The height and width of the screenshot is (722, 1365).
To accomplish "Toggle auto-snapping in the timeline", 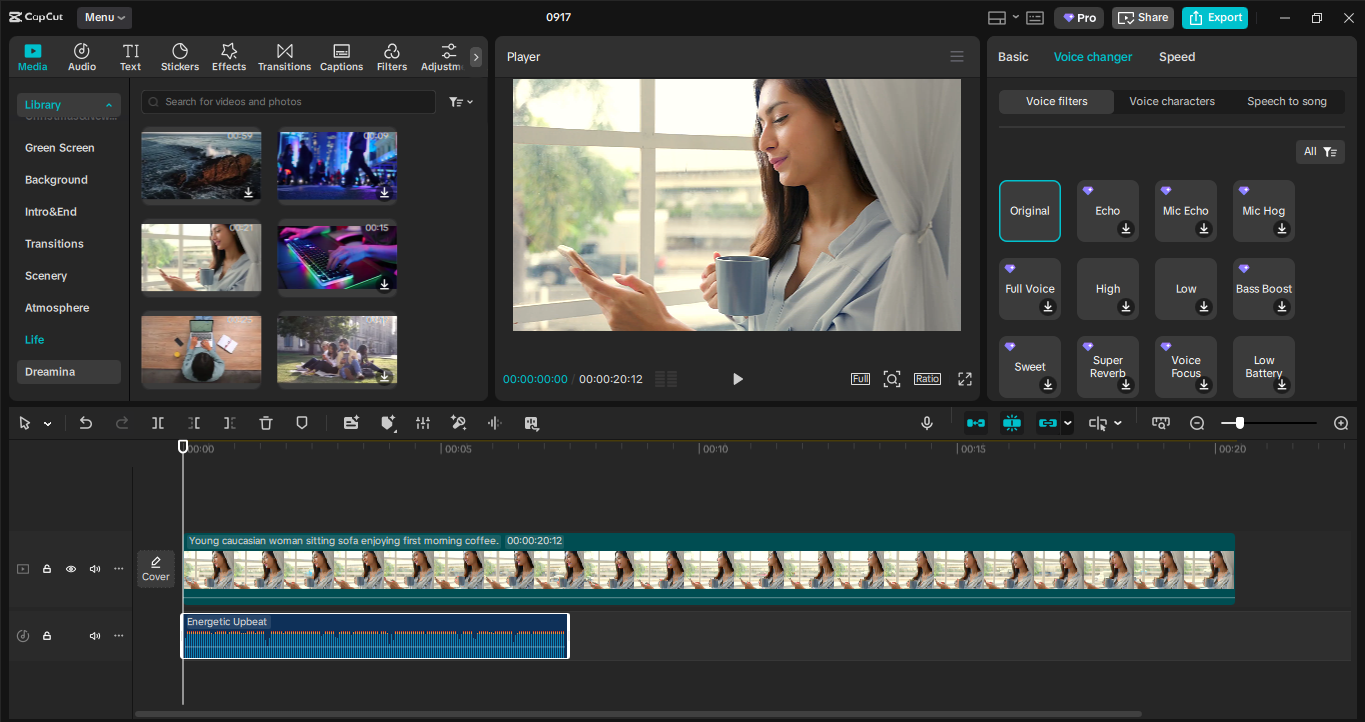I will tap(1011, 423).
